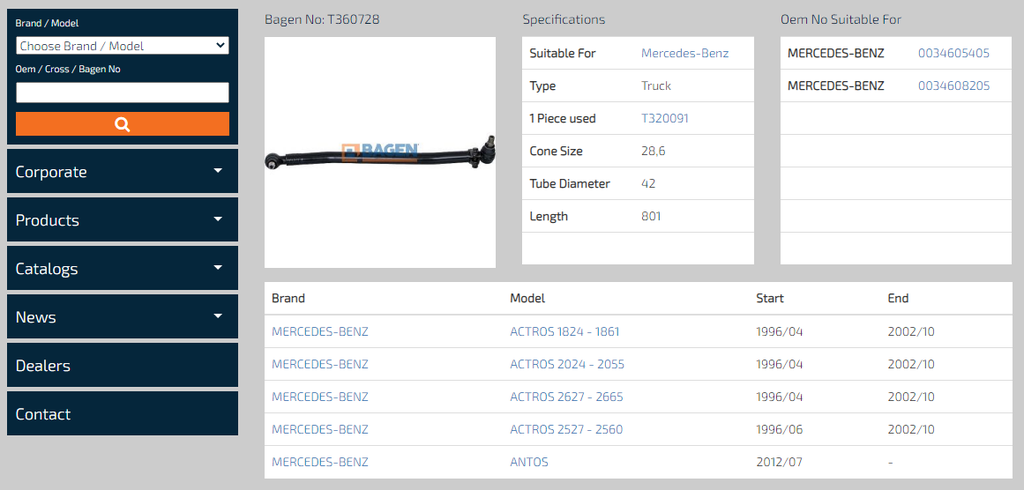Viewport: 1024px width, 490px height.
Task: Open ACTROS 1824 - 1861 model link
Action: [564, 331]
